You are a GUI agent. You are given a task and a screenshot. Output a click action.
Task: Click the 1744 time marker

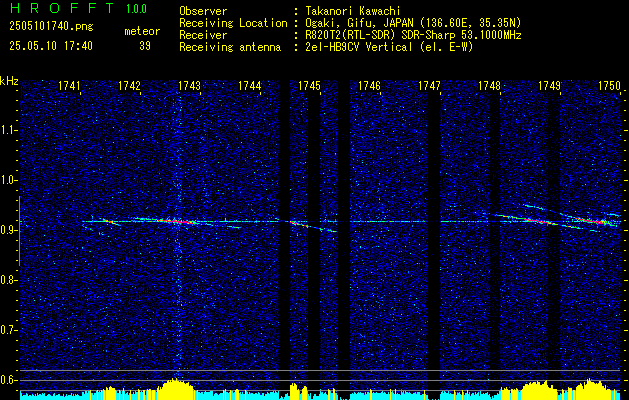tap(250, 86)
